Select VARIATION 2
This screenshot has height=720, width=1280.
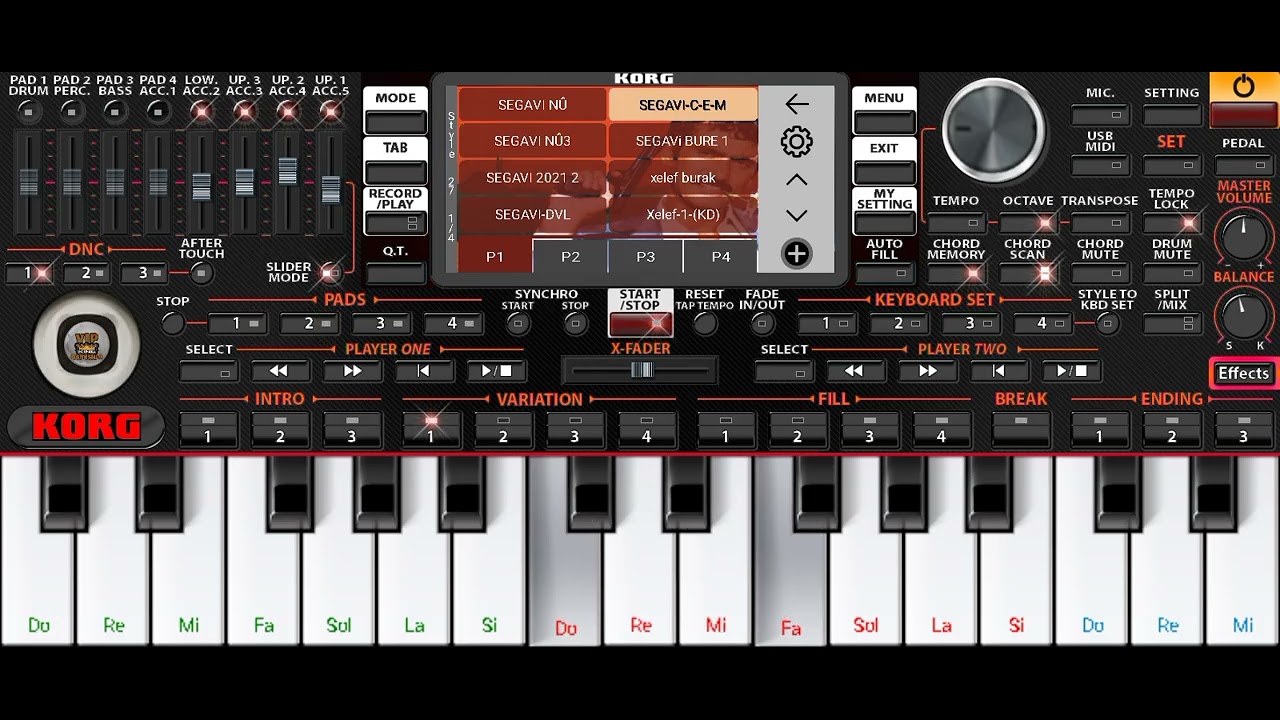(502, 430)
